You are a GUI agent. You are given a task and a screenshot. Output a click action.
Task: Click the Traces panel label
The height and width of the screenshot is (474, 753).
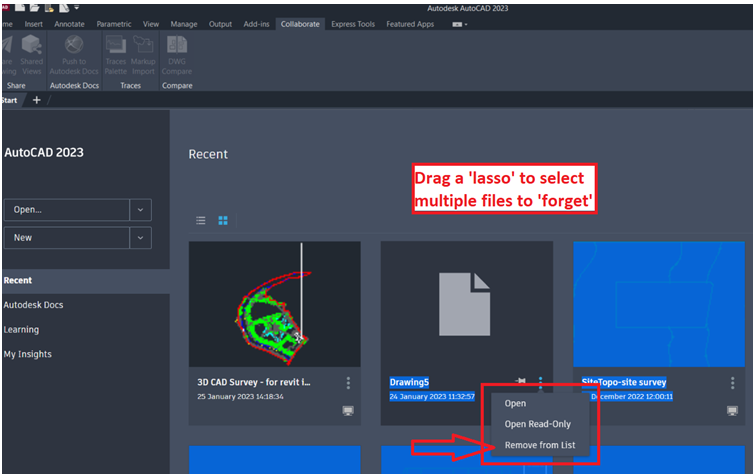(130, 85)
